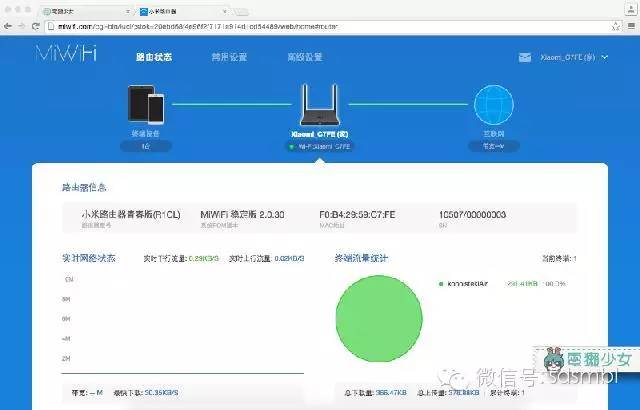The height and width of the screenshot is (410, 640).
Task: Reload the page with refresh icon
Action: click(36, 27)
